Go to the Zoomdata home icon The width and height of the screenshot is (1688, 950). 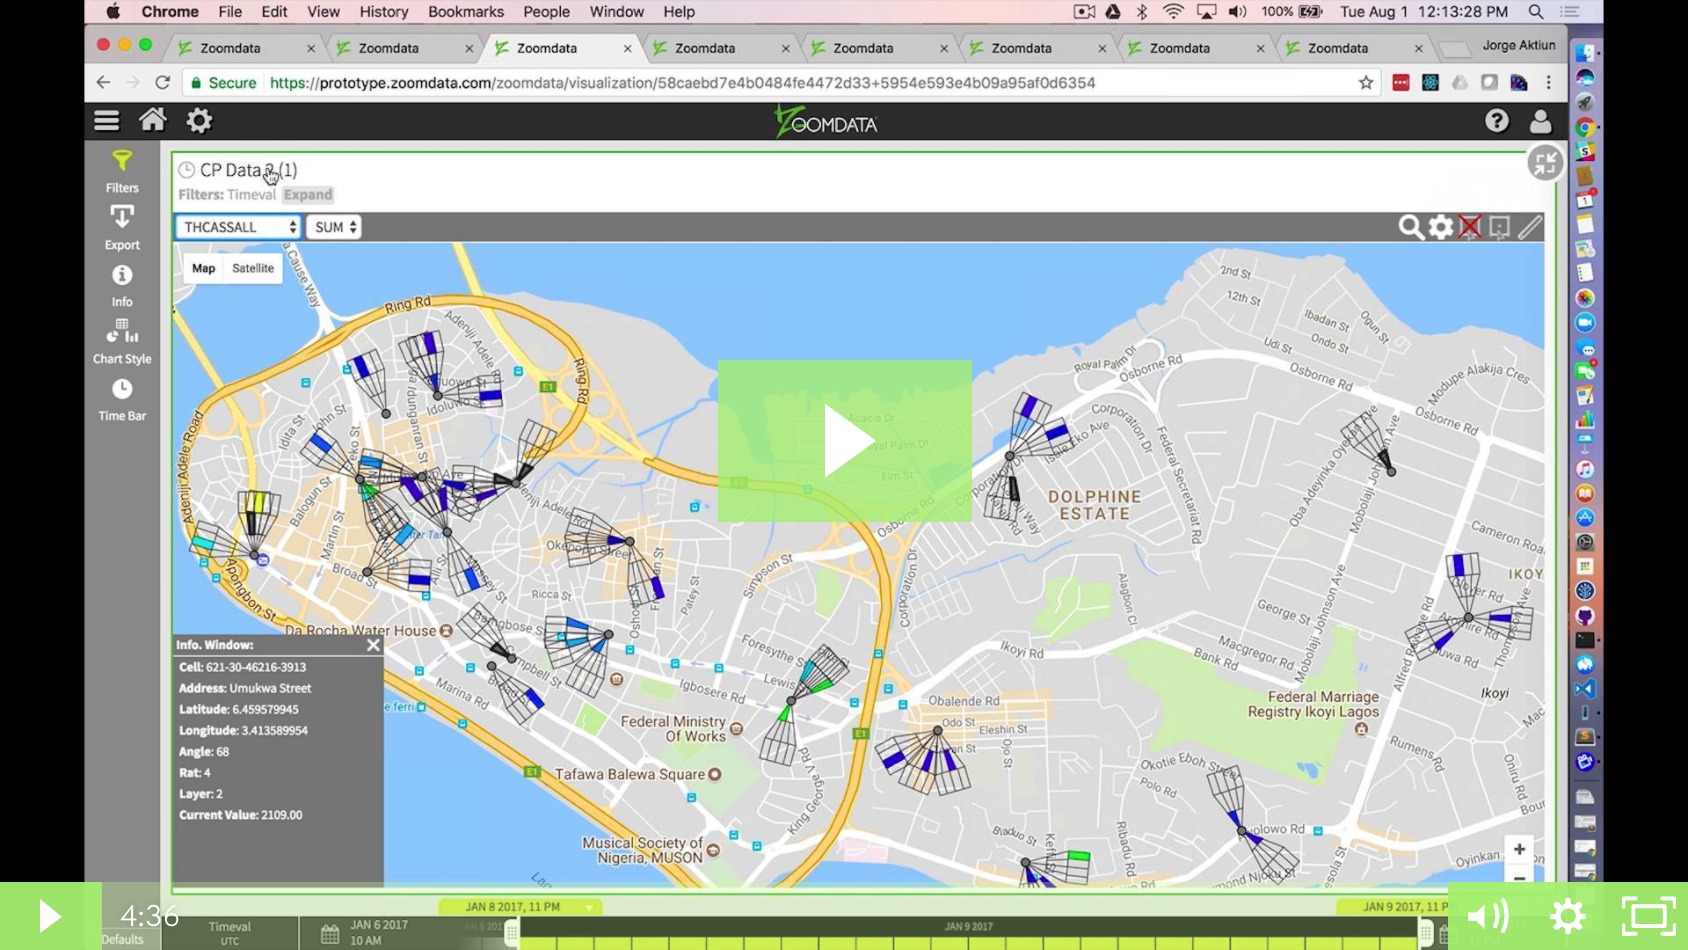pos(153,120)
